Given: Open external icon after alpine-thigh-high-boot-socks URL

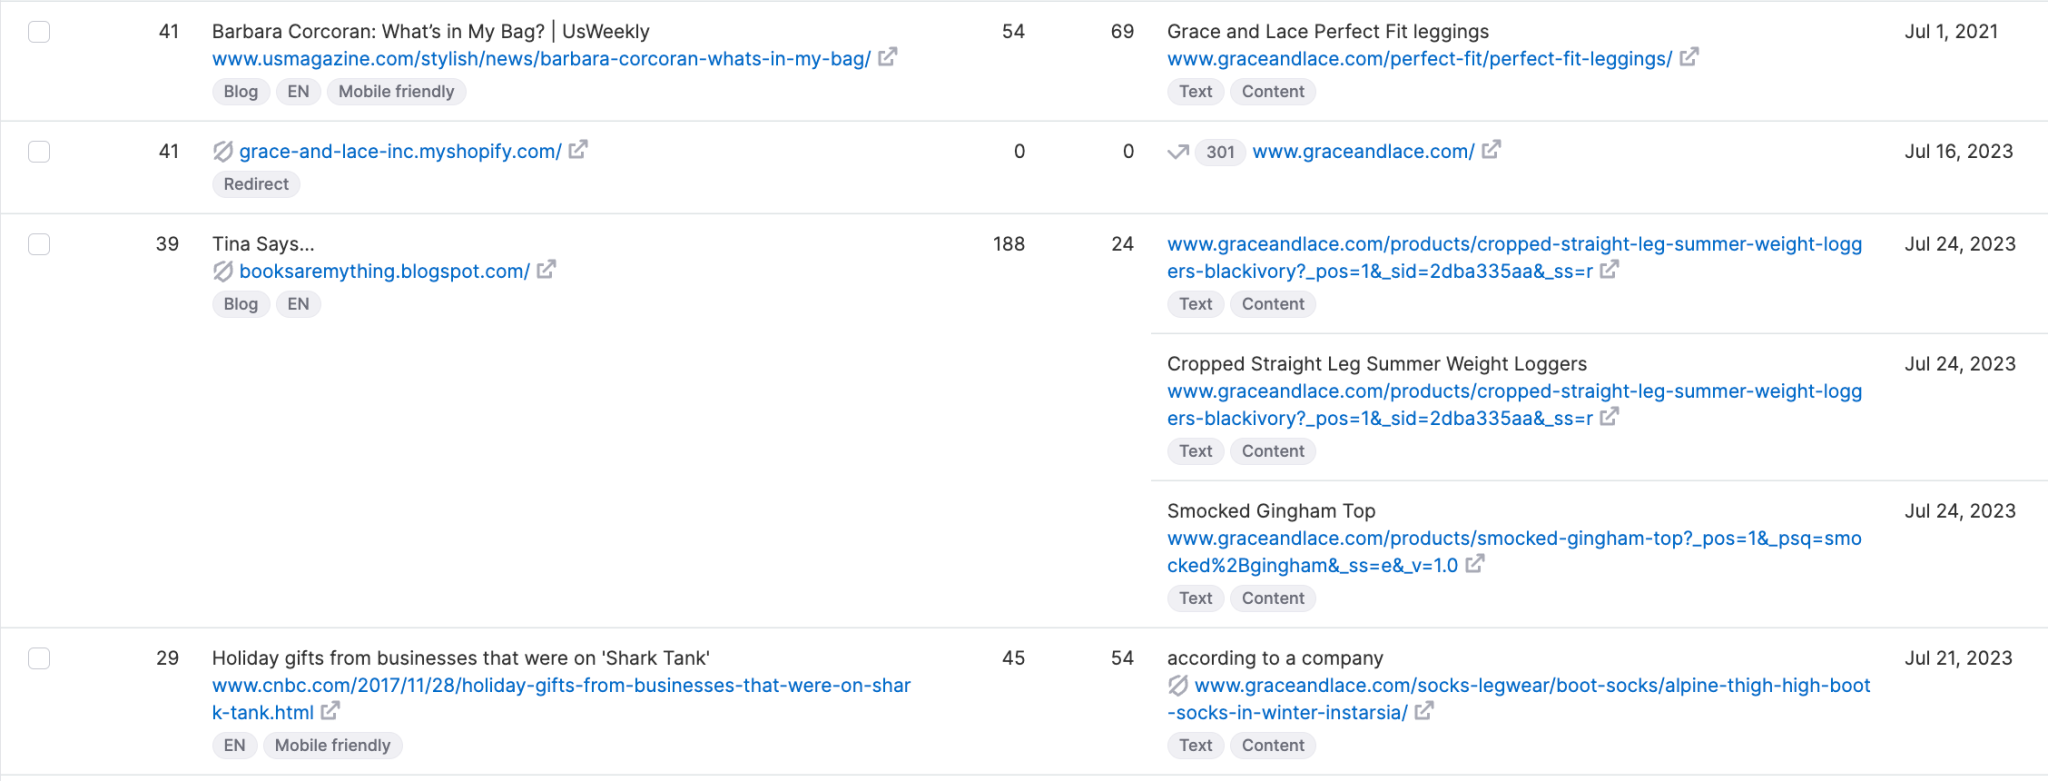Looking at the screenshot, I should 1424,711.
